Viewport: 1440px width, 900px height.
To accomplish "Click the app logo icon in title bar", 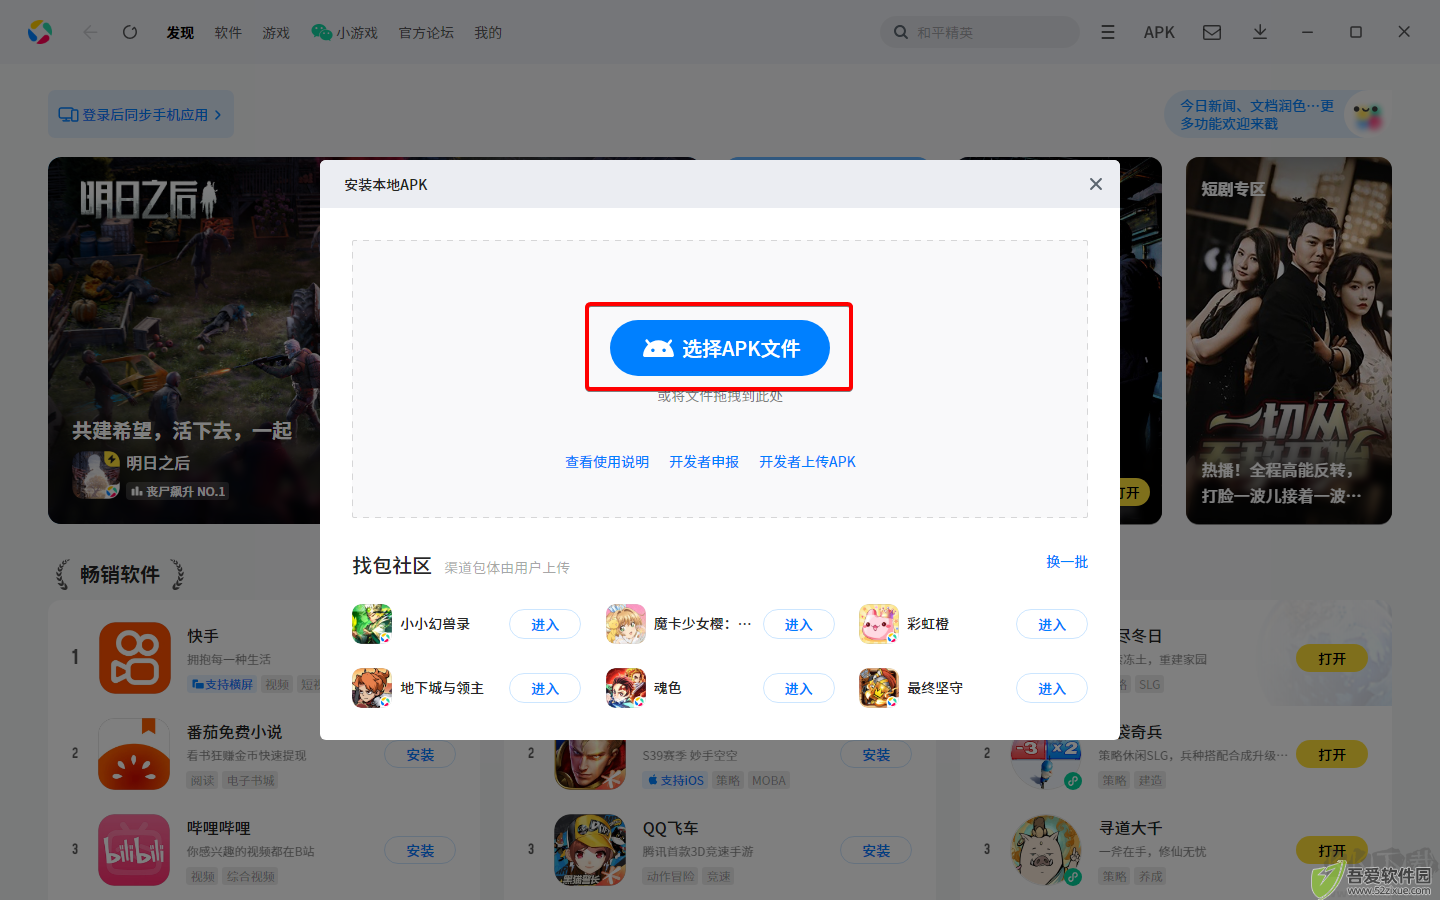I will click(39, 32).
